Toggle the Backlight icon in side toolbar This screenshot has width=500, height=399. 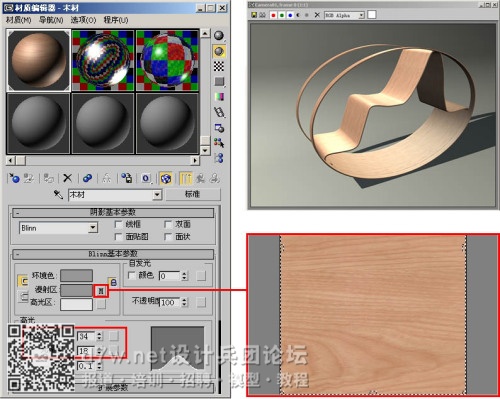pyautogui.click(x=219, y=51)
